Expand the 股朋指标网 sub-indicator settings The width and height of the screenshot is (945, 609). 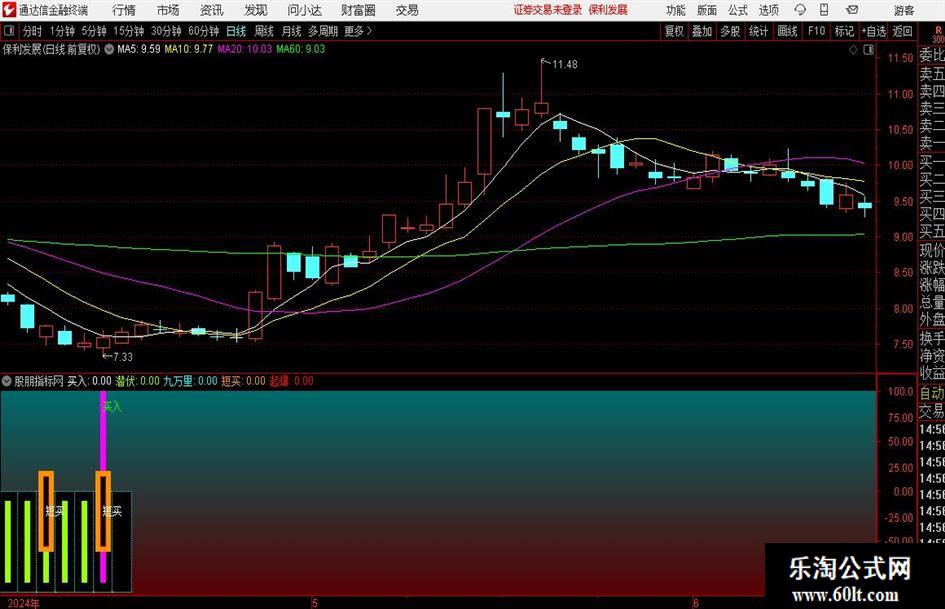[x=7, y=381]
